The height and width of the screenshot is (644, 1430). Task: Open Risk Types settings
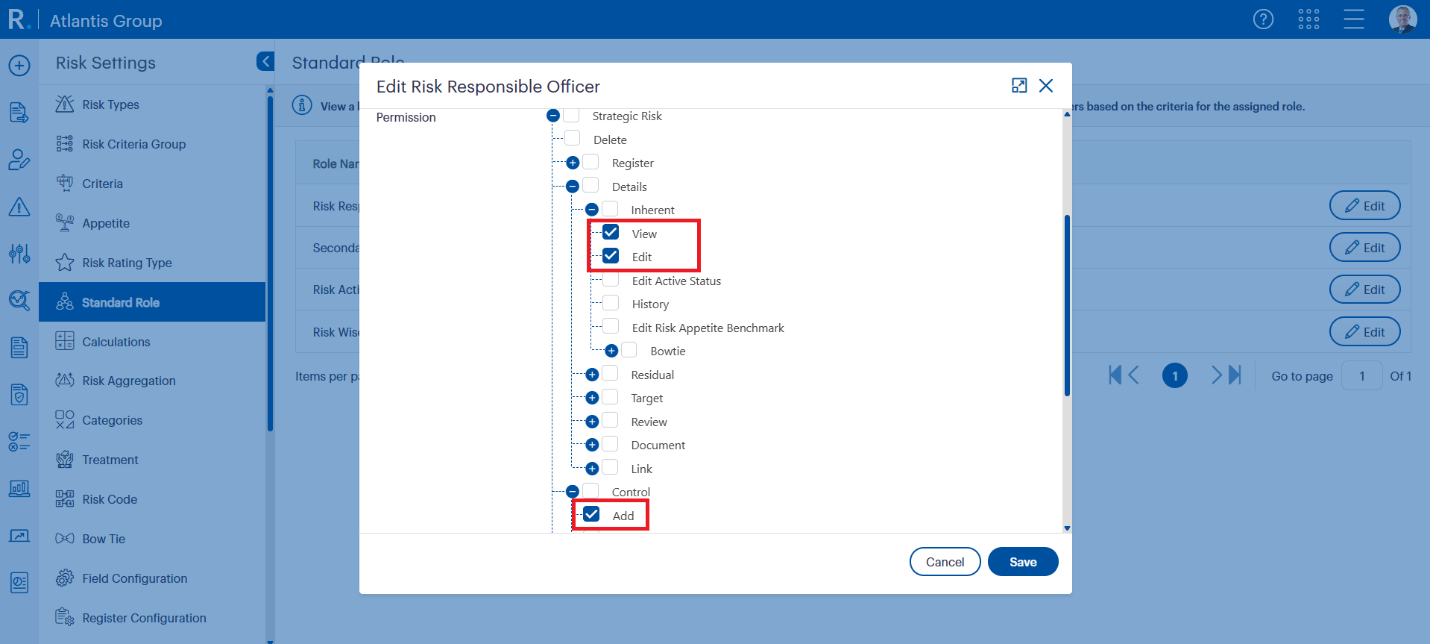pyautogui.click(x=152, y=105)
